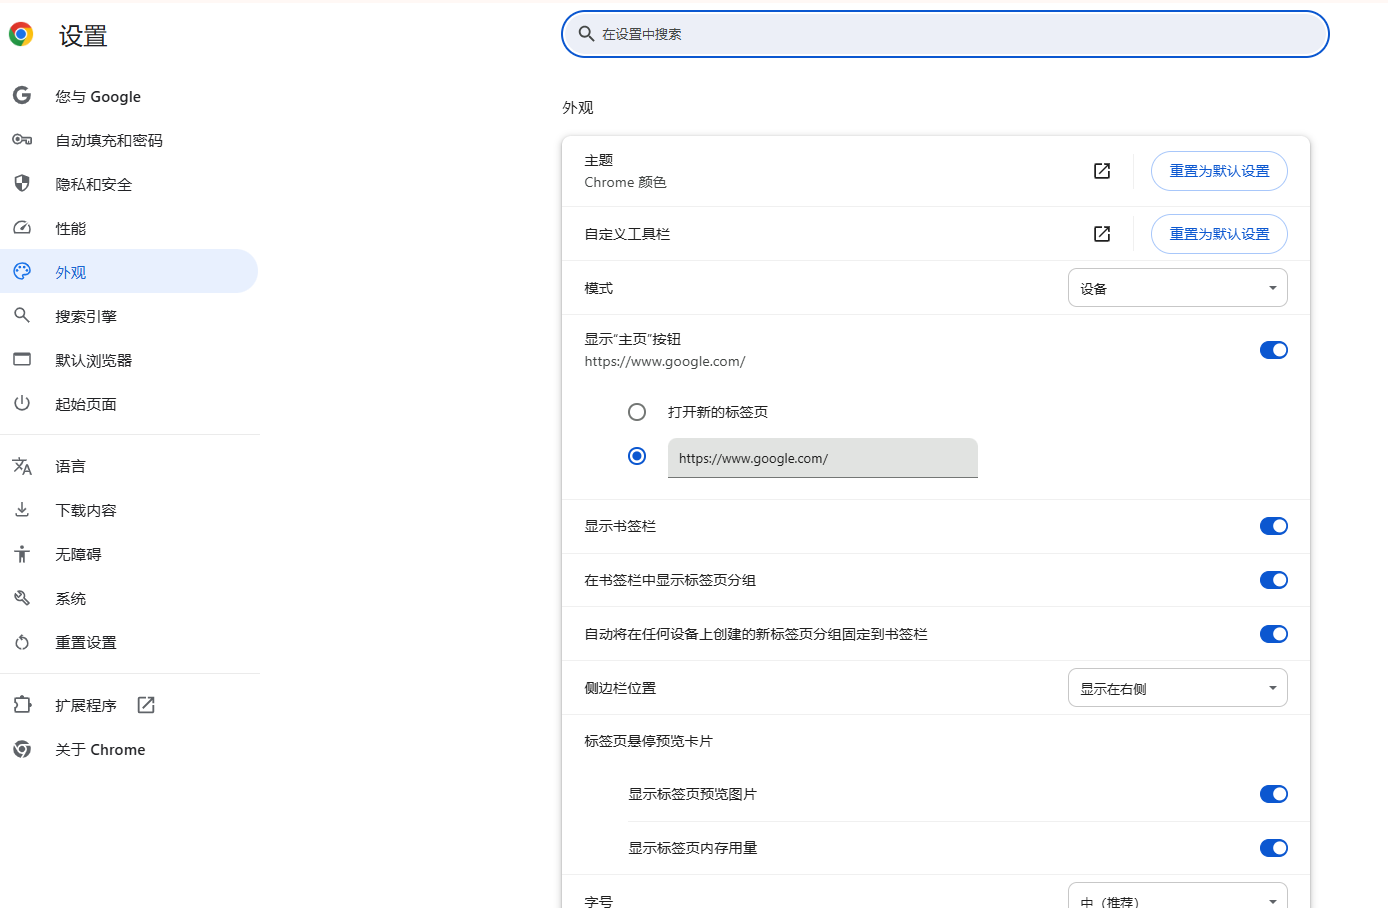Screen dimensions: 1388x908
Task: Toggle 自动将新标签页分组固定到书签栏 switch
Action: [1274, 634]
